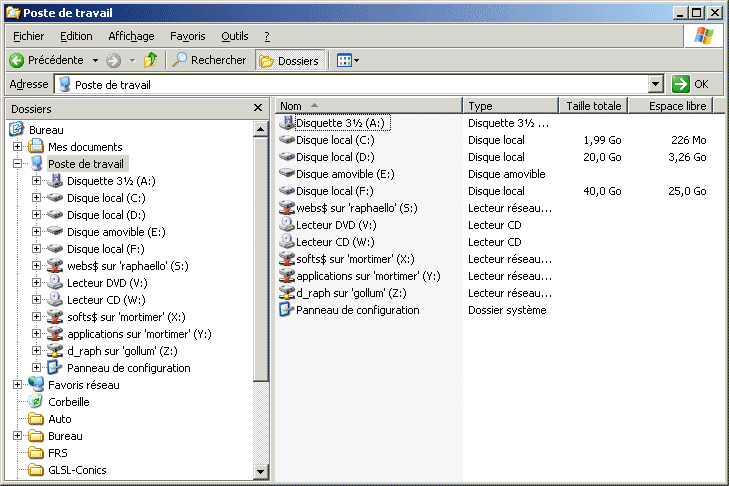Image resolution: width=729 pixels, height=486 pixels.
Task: Expand the Favoris réseau tree node
Action: click(x=17, y=385)
